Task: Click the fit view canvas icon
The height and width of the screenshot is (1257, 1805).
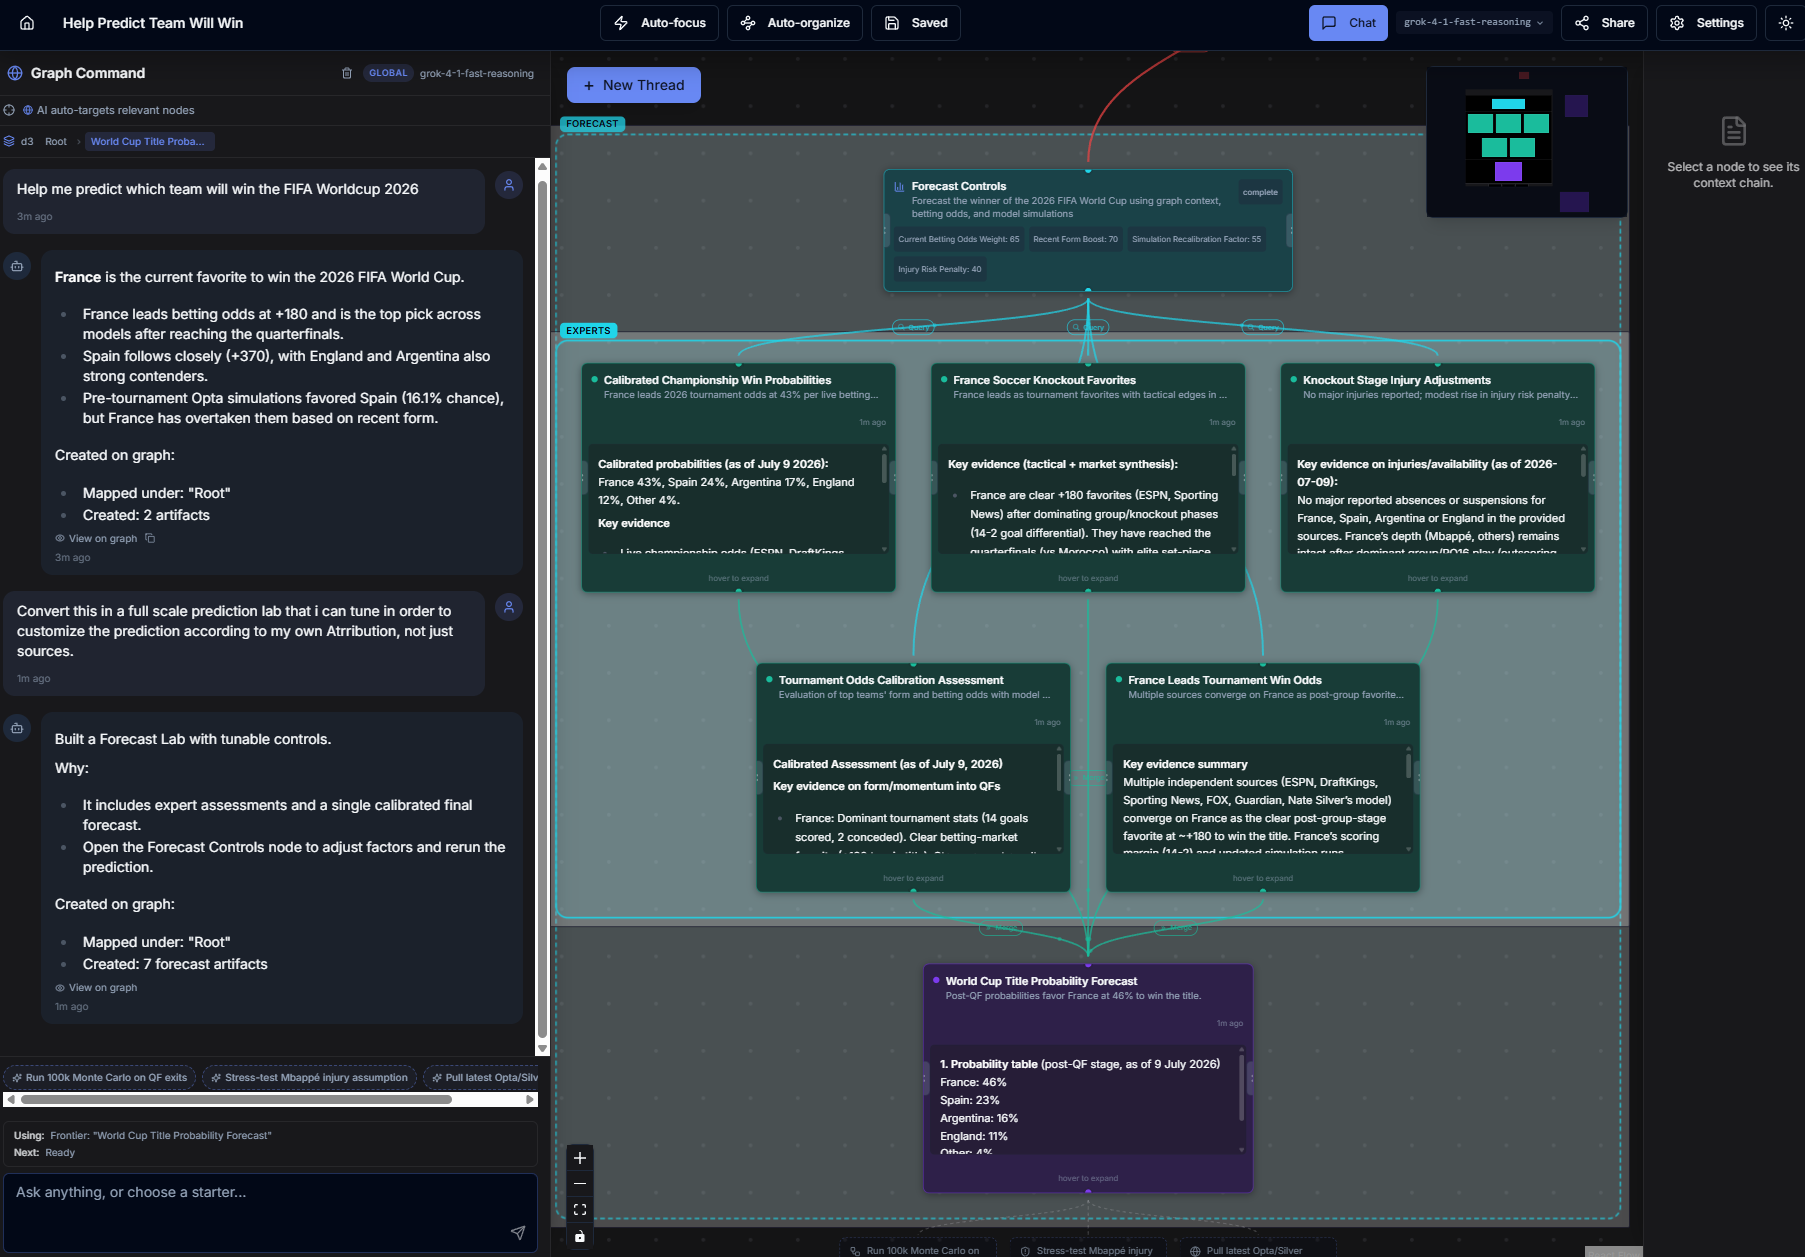Action: 580,1210
